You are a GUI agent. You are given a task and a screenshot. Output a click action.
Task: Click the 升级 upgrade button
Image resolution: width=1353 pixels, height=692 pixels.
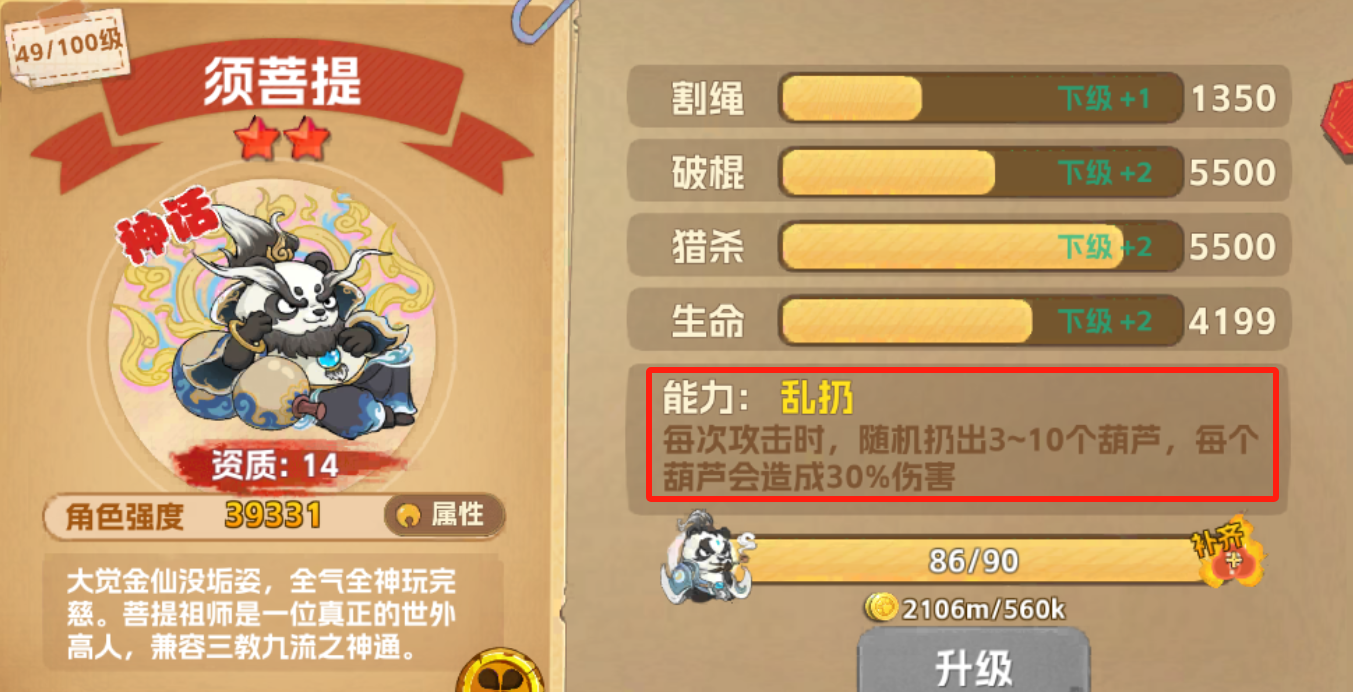coord(974,662)
